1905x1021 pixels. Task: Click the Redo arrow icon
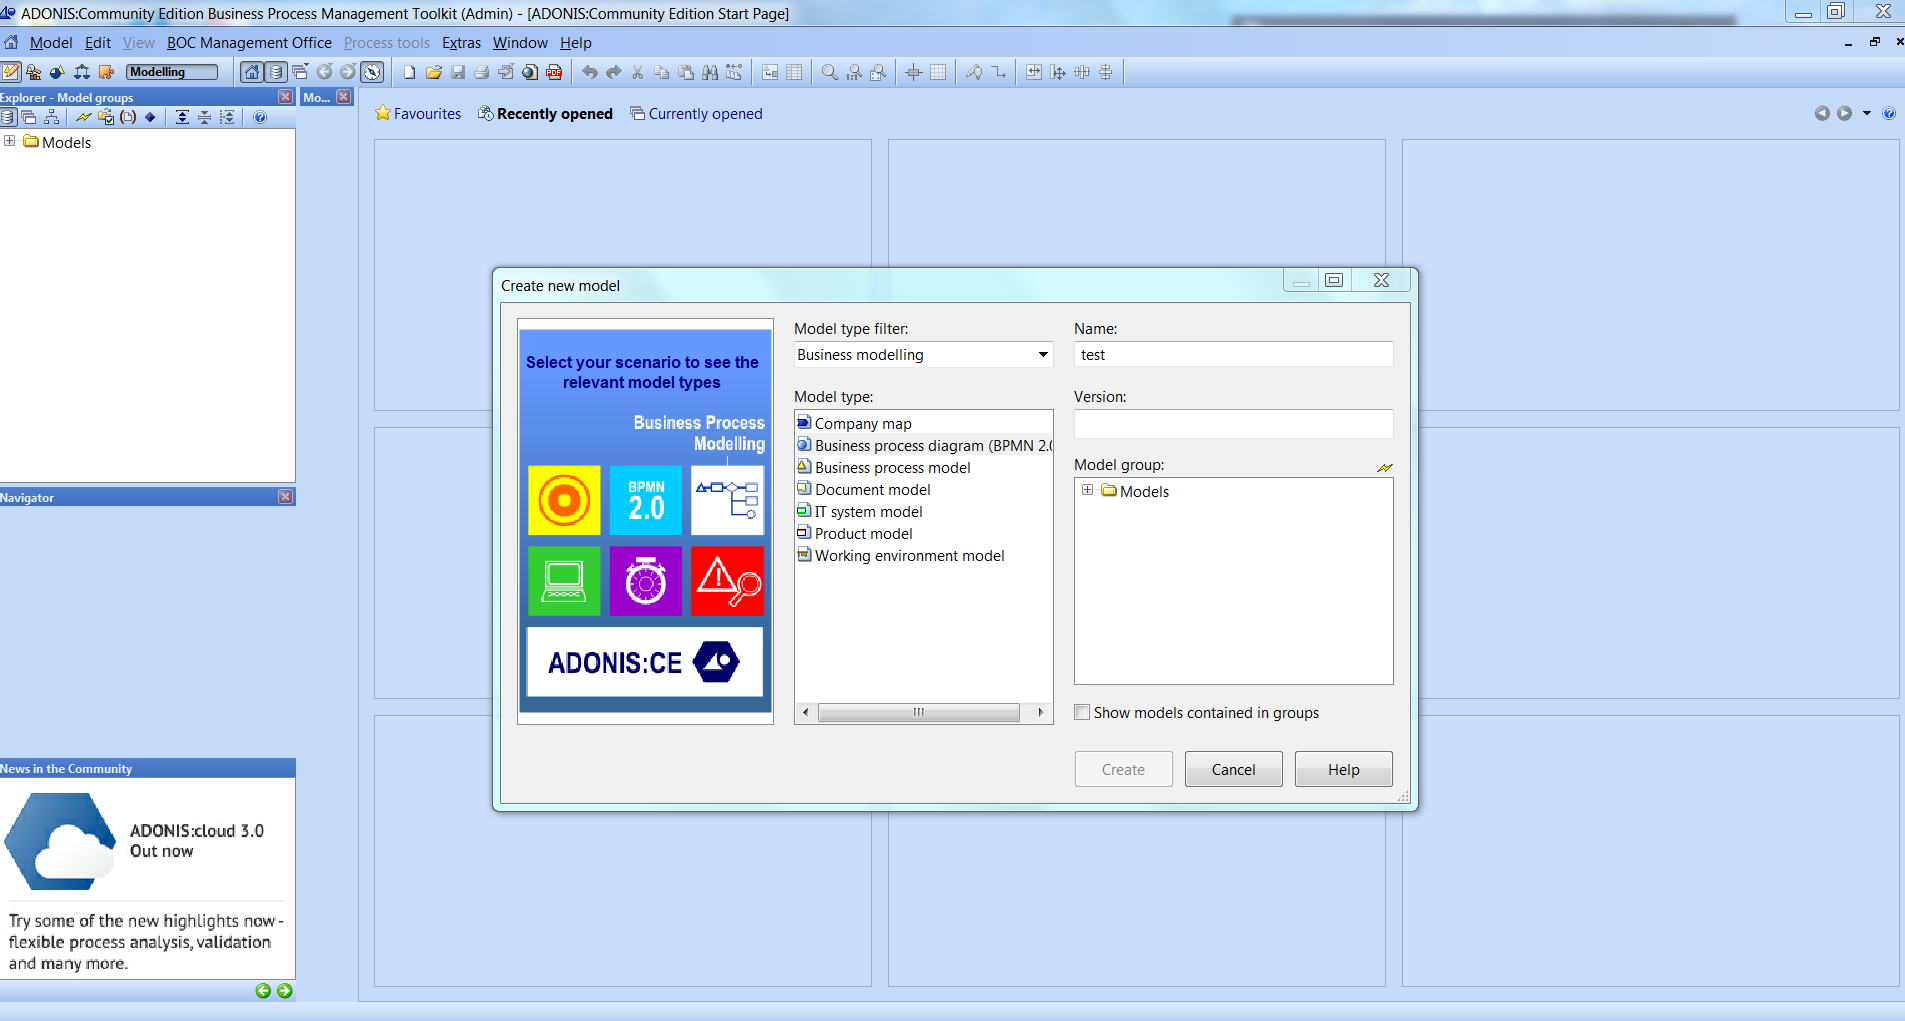pyautogui.click(x=614, y=72)
